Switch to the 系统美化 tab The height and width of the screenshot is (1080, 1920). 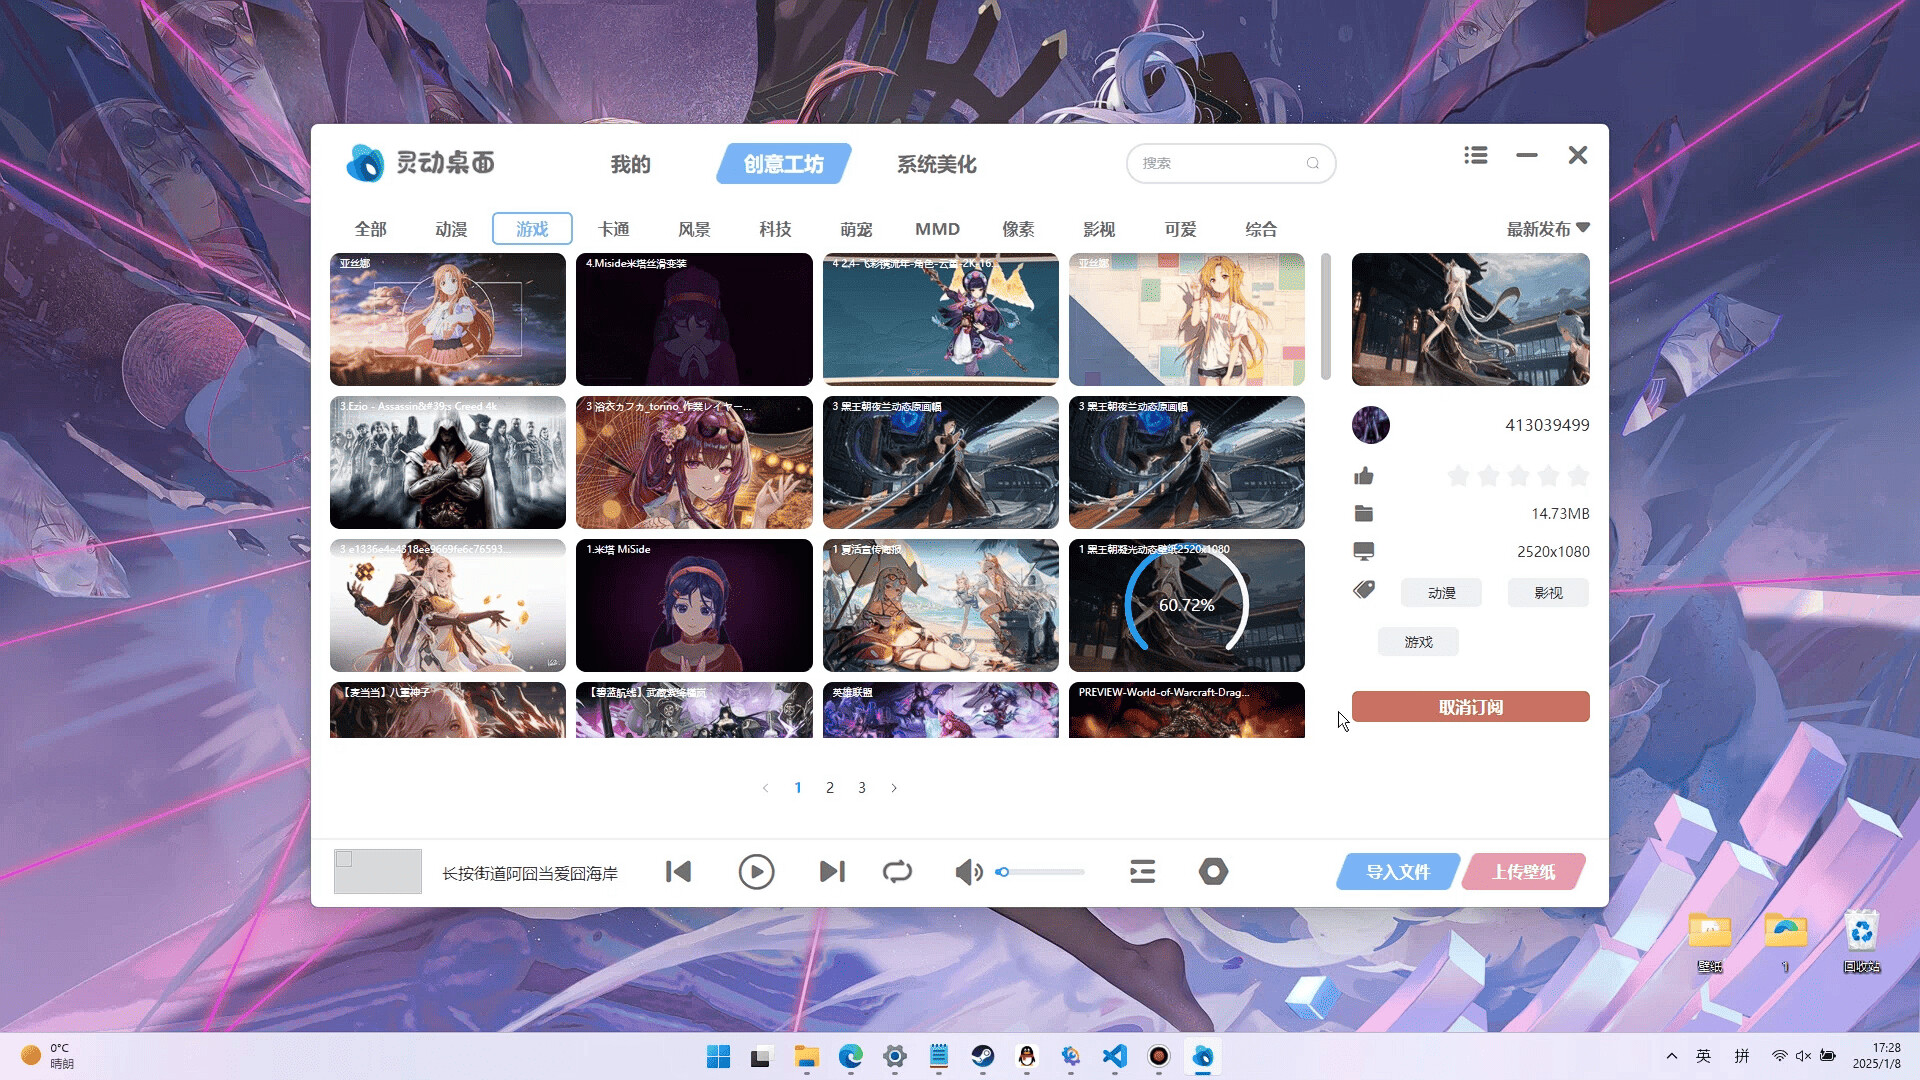936,164
